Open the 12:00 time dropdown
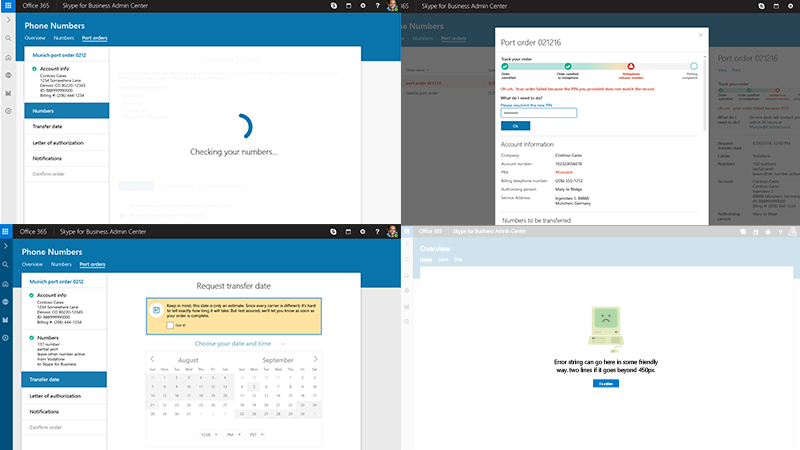Viewport: 800px width, 450px height. point(209,435)
